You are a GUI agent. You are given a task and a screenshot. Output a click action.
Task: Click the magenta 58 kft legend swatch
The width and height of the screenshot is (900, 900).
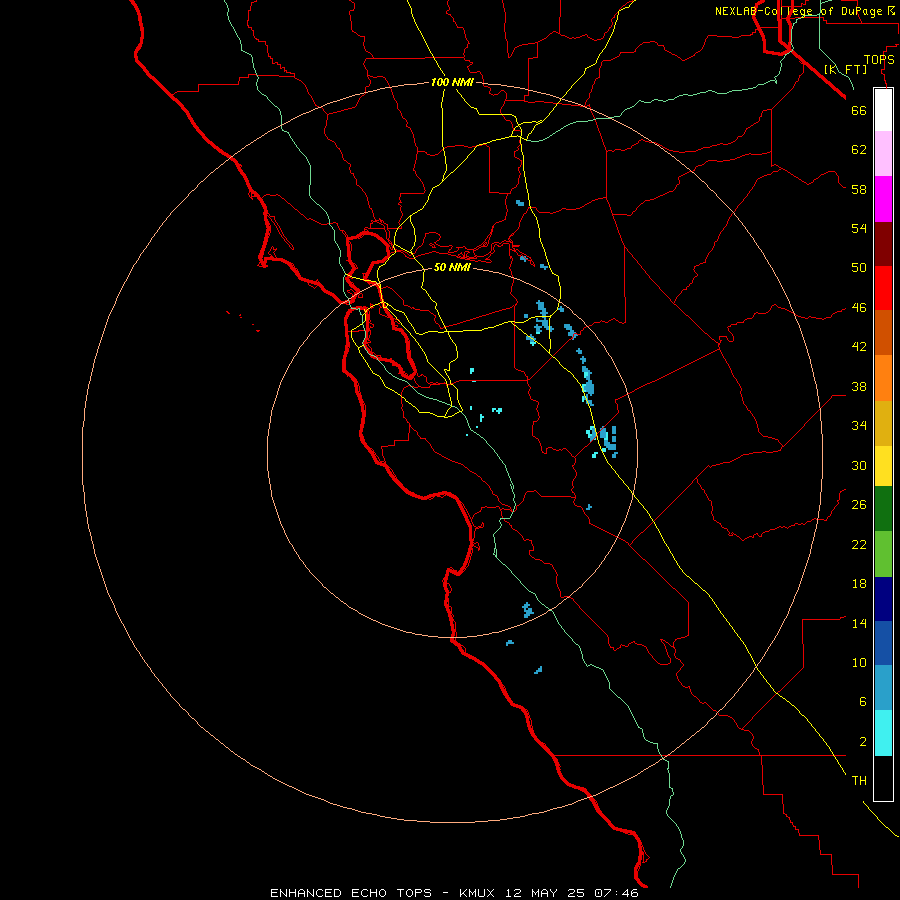tap(883, 199)
